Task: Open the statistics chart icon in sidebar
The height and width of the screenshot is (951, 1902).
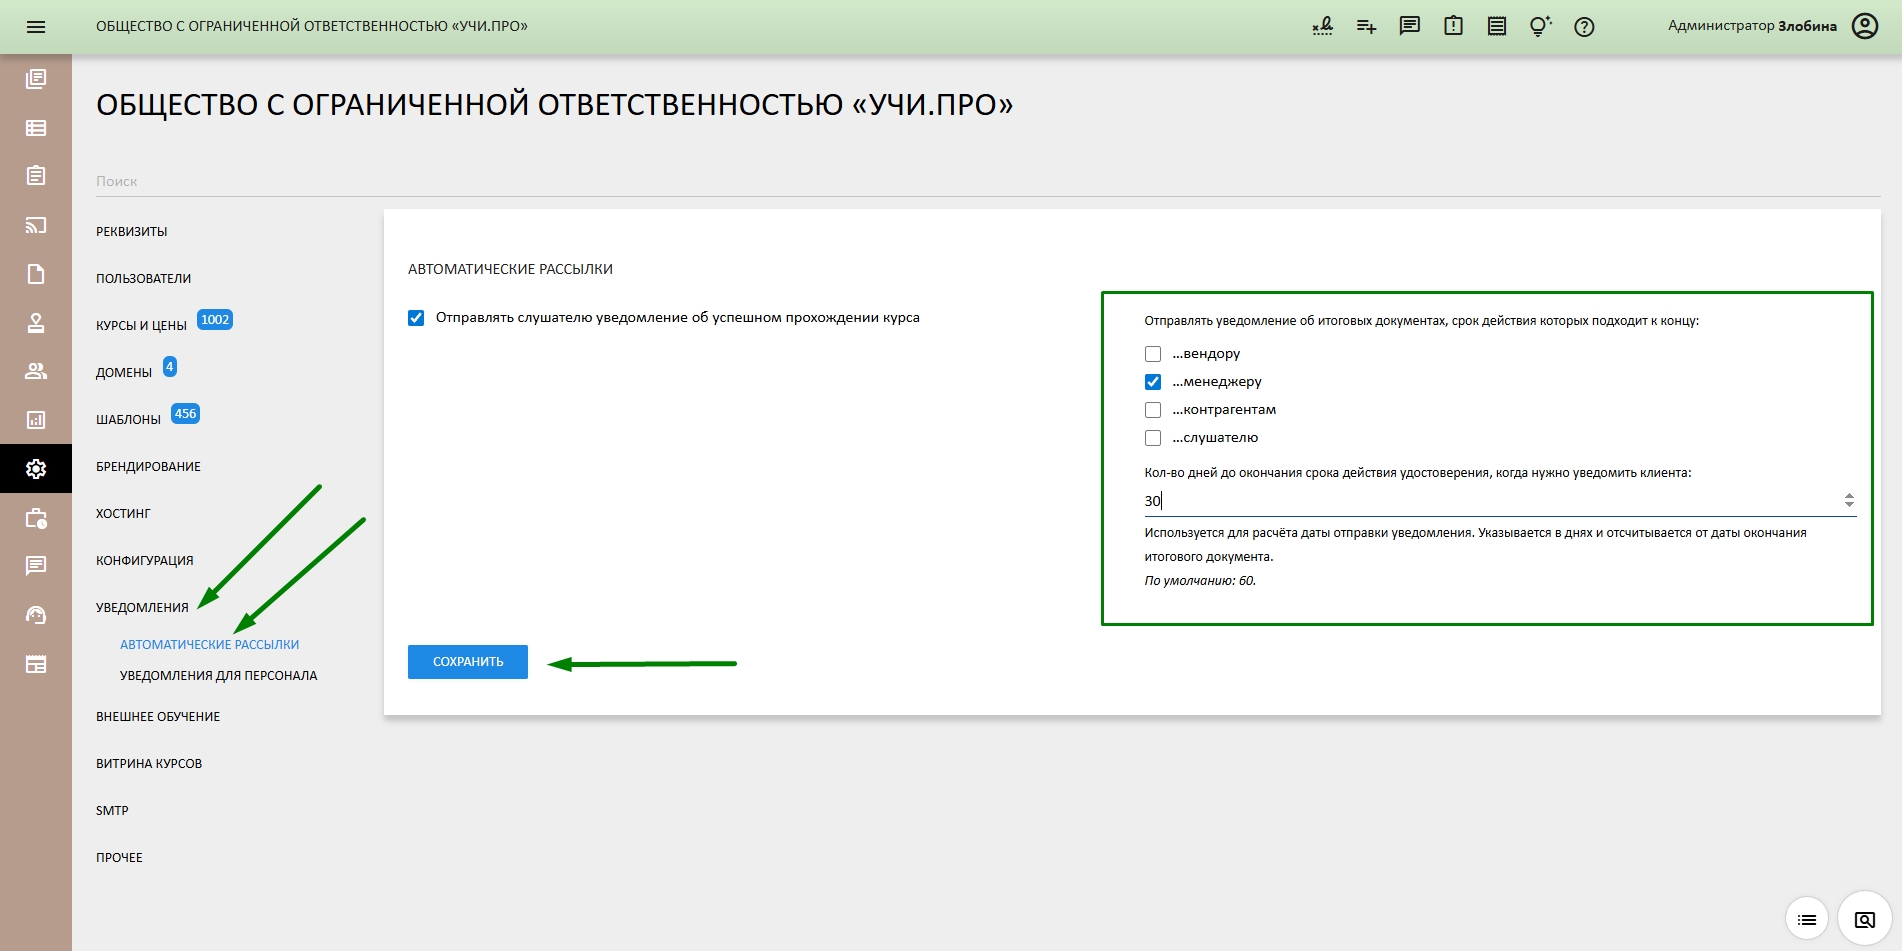Action: (x=36, y=419)
